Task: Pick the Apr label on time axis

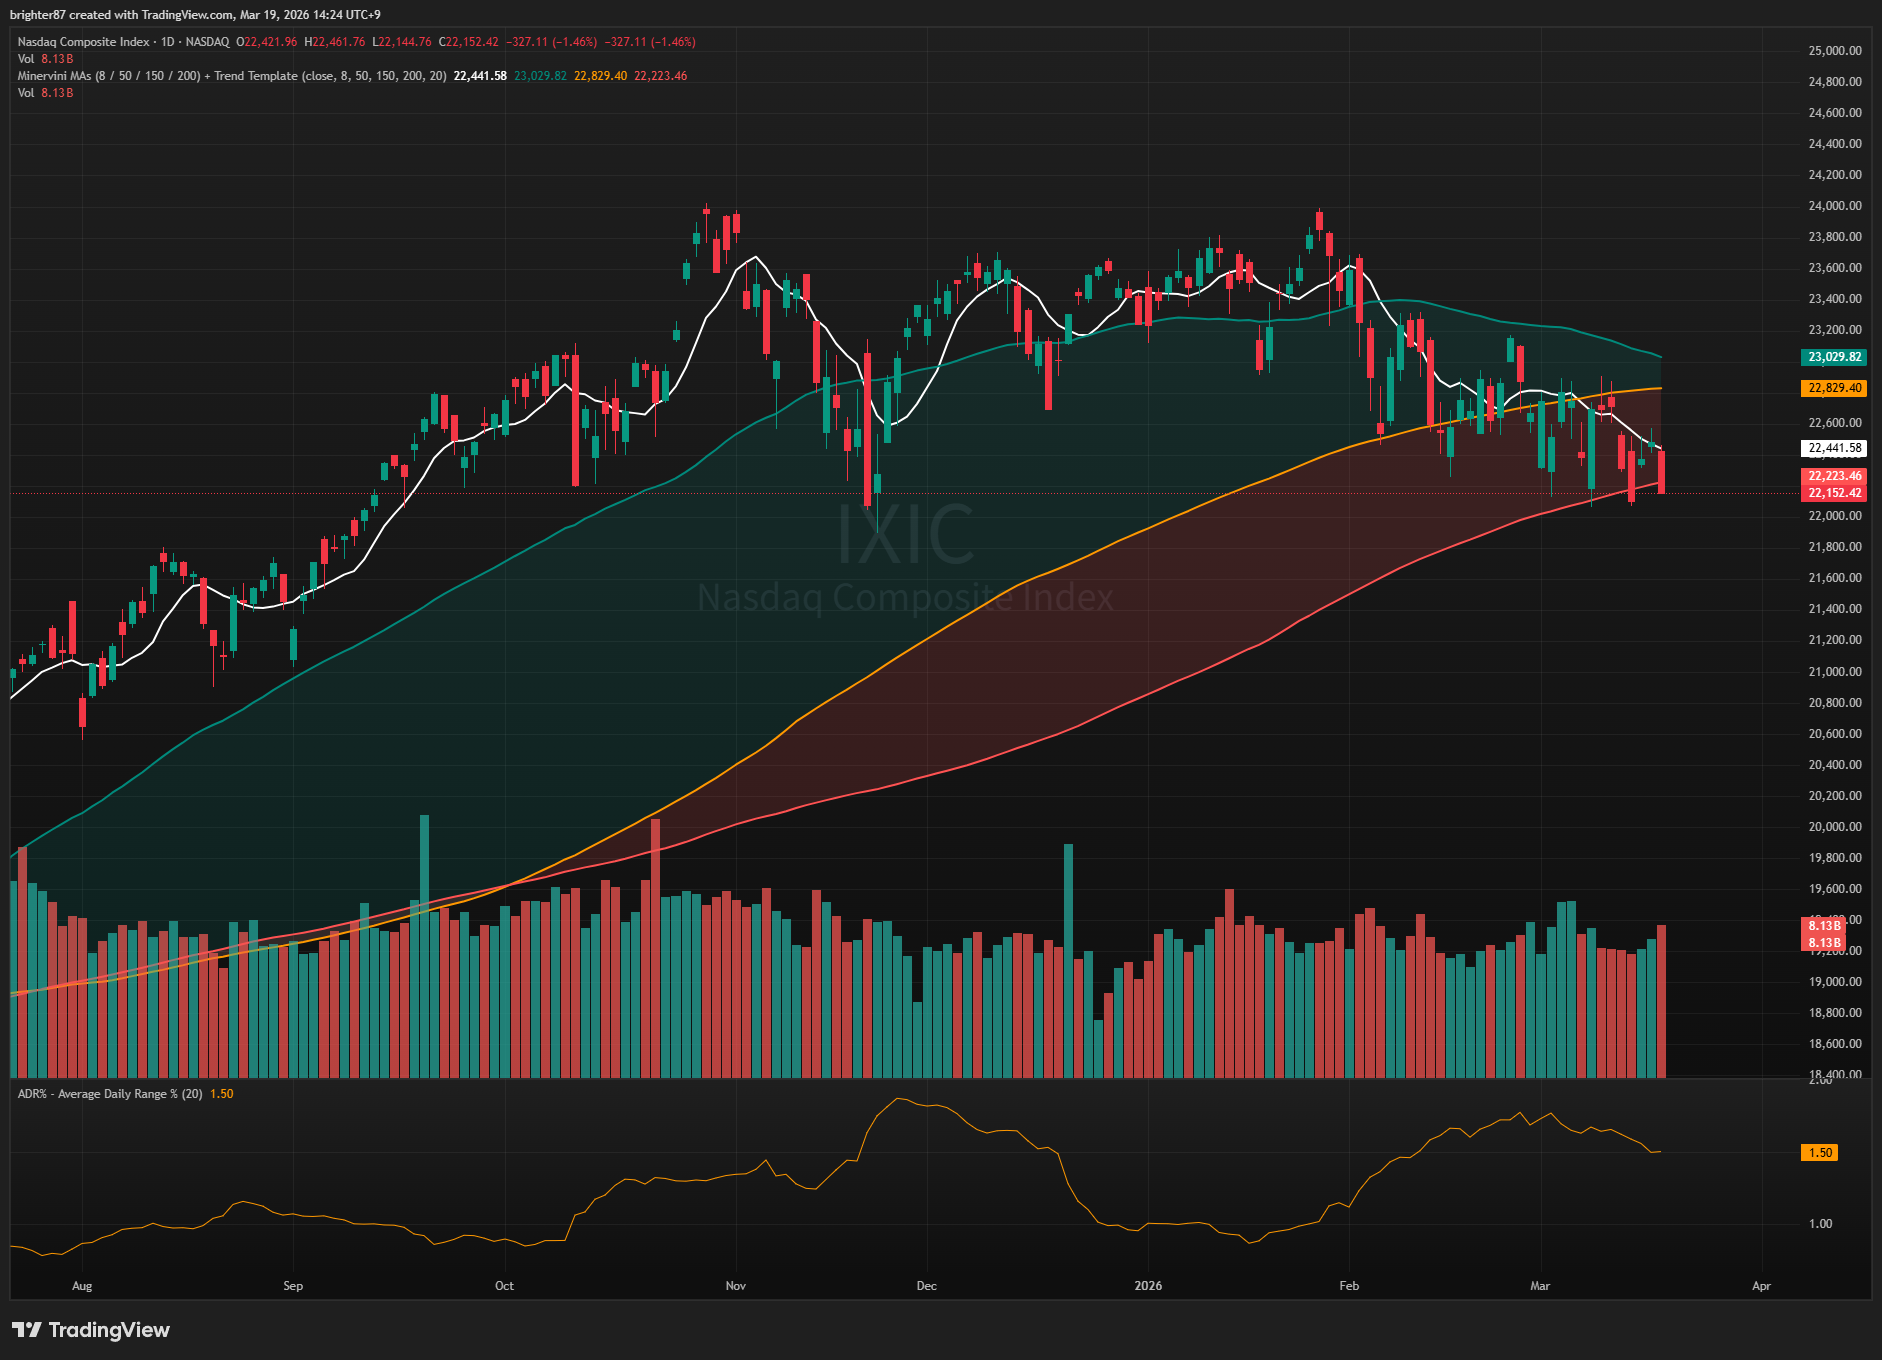Action: 1761,1286
